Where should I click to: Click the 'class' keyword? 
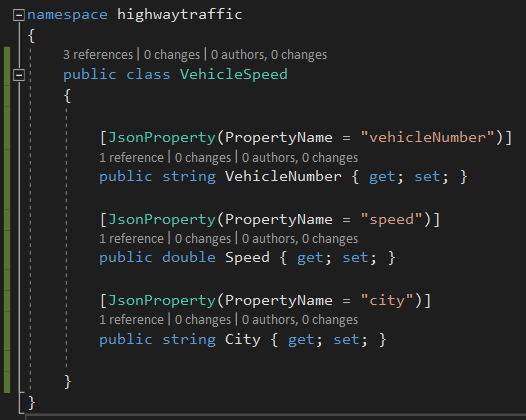[148, 74]
